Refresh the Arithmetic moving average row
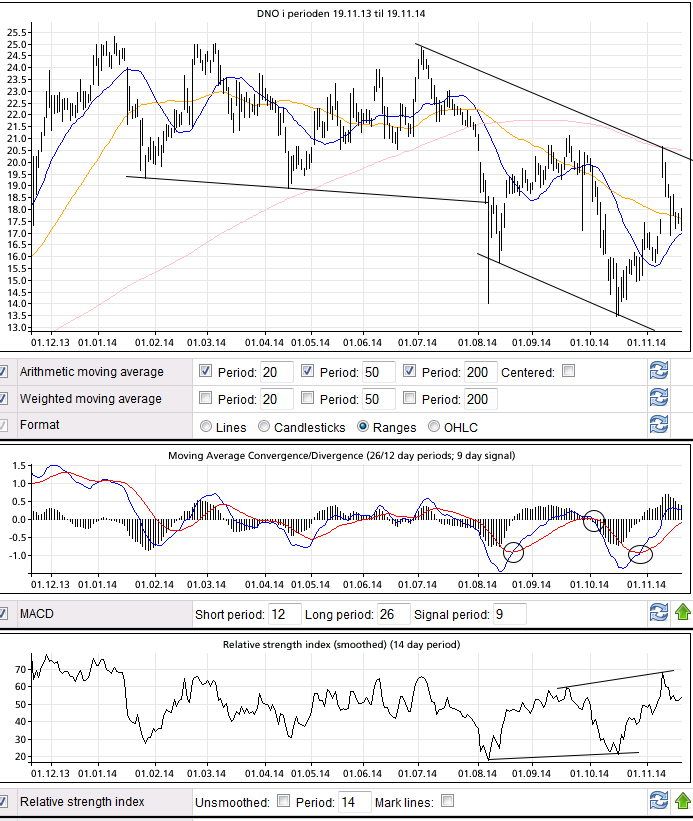Viewport: 693px width, 821px height. tap(658, 372)
